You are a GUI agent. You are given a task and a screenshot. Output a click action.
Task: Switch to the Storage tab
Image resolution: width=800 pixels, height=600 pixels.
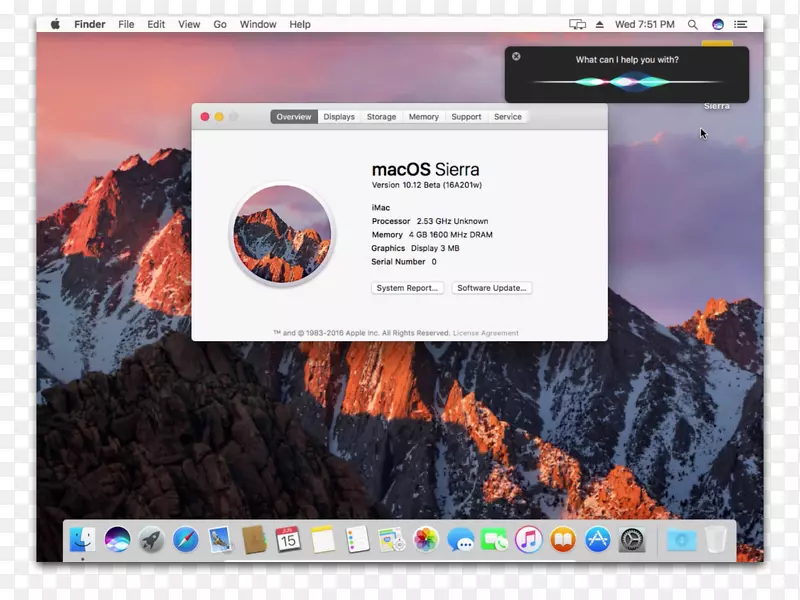[x=381, y=117]
